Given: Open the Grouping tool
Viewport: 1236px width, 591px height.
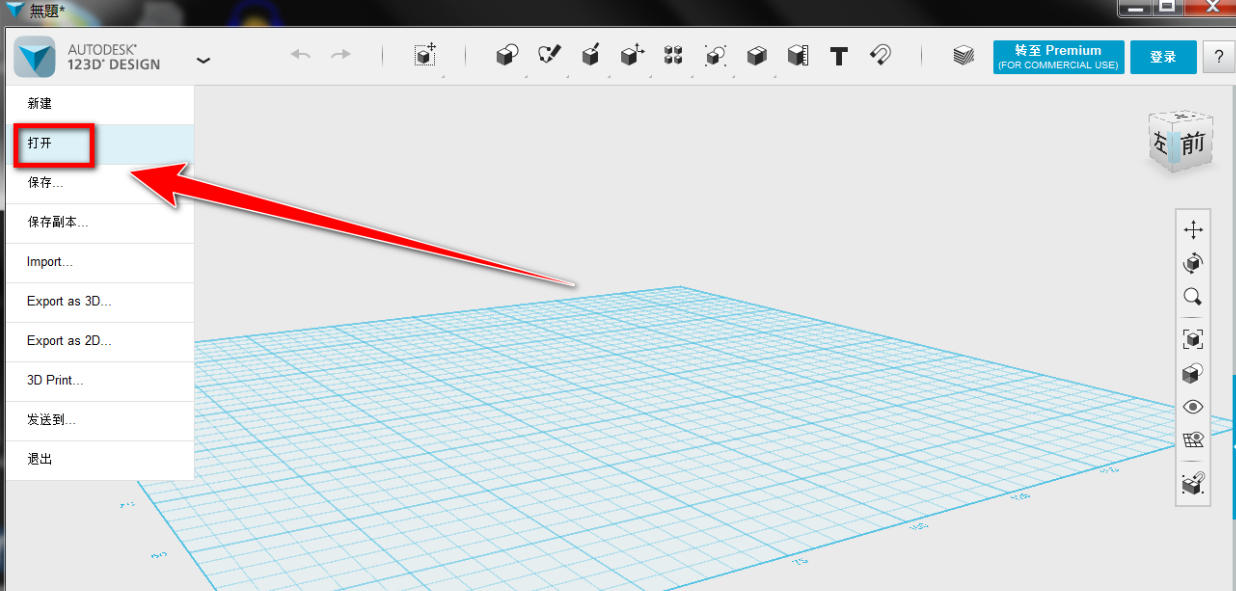Looking at the screenshot, I should coord(715,56).
